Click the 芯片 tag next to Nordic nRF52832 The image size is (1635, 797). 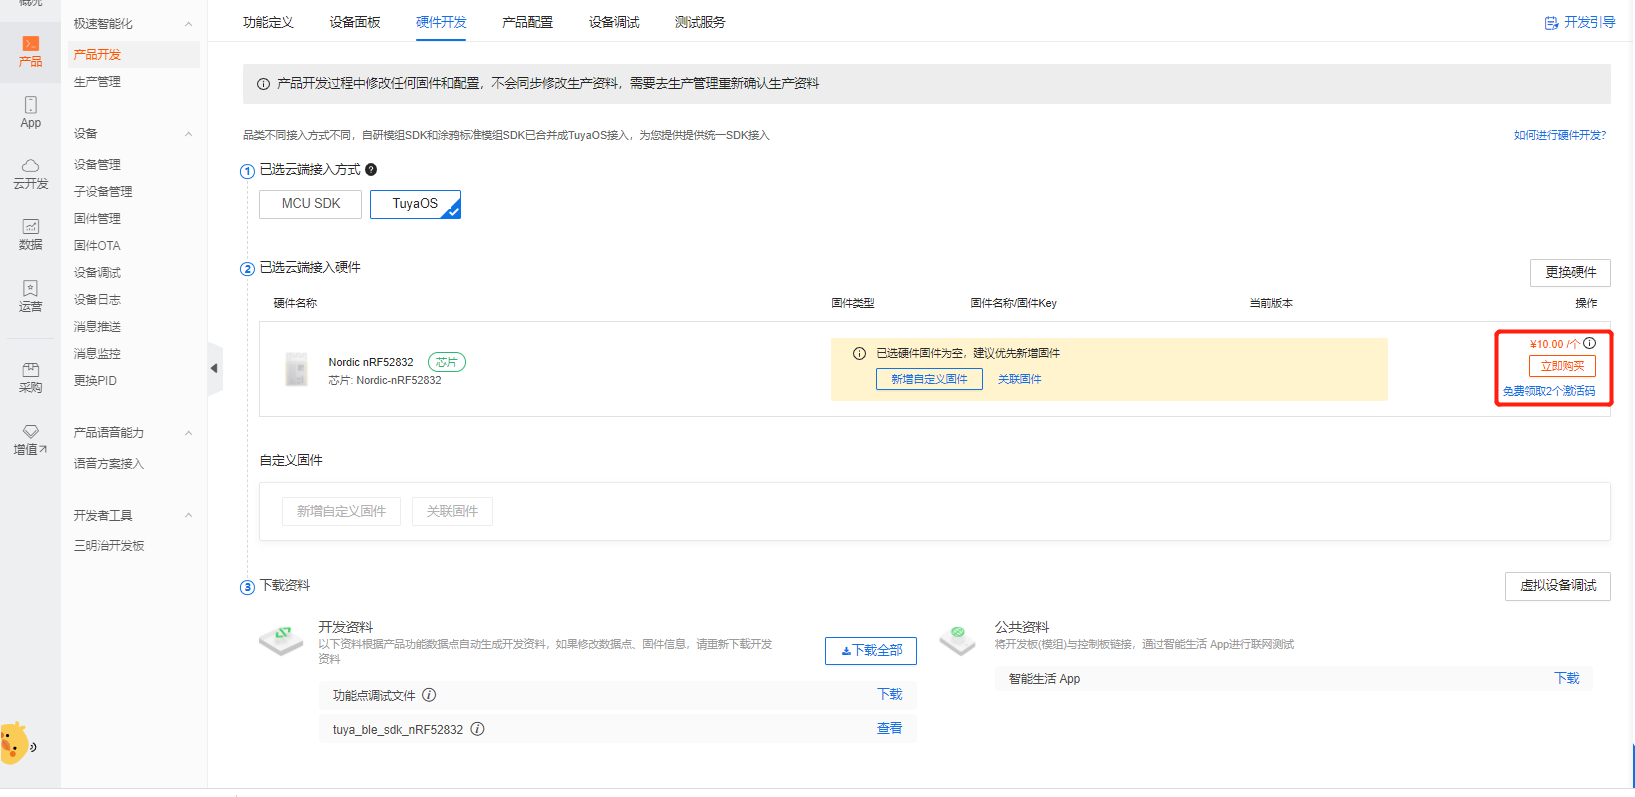447,362
